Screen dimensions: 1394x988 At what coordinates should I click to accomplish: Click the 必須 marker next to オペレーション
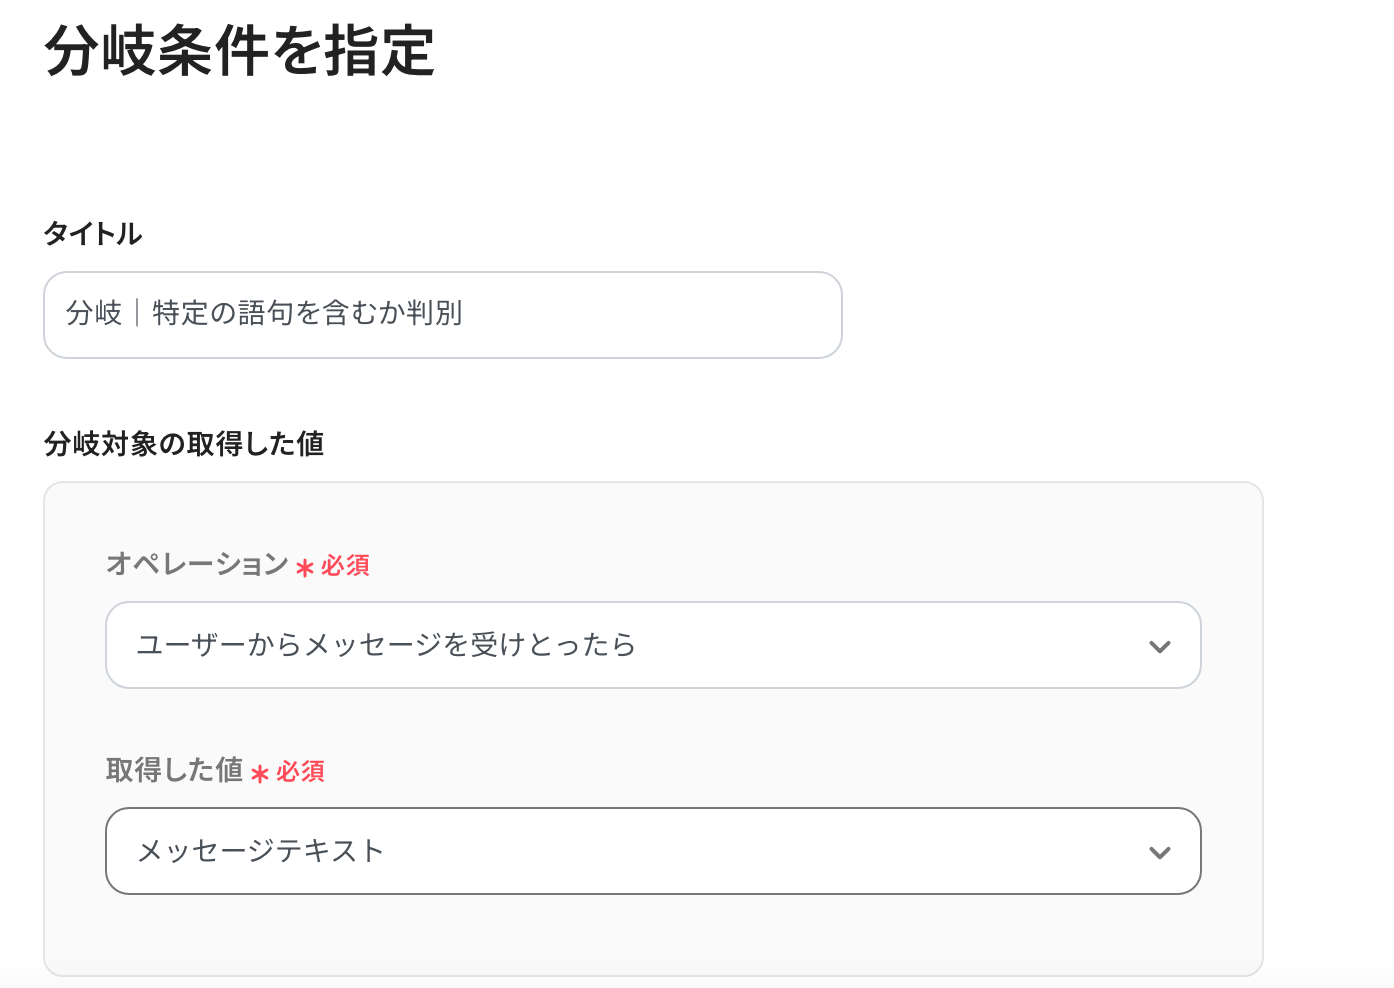[346, 566]
